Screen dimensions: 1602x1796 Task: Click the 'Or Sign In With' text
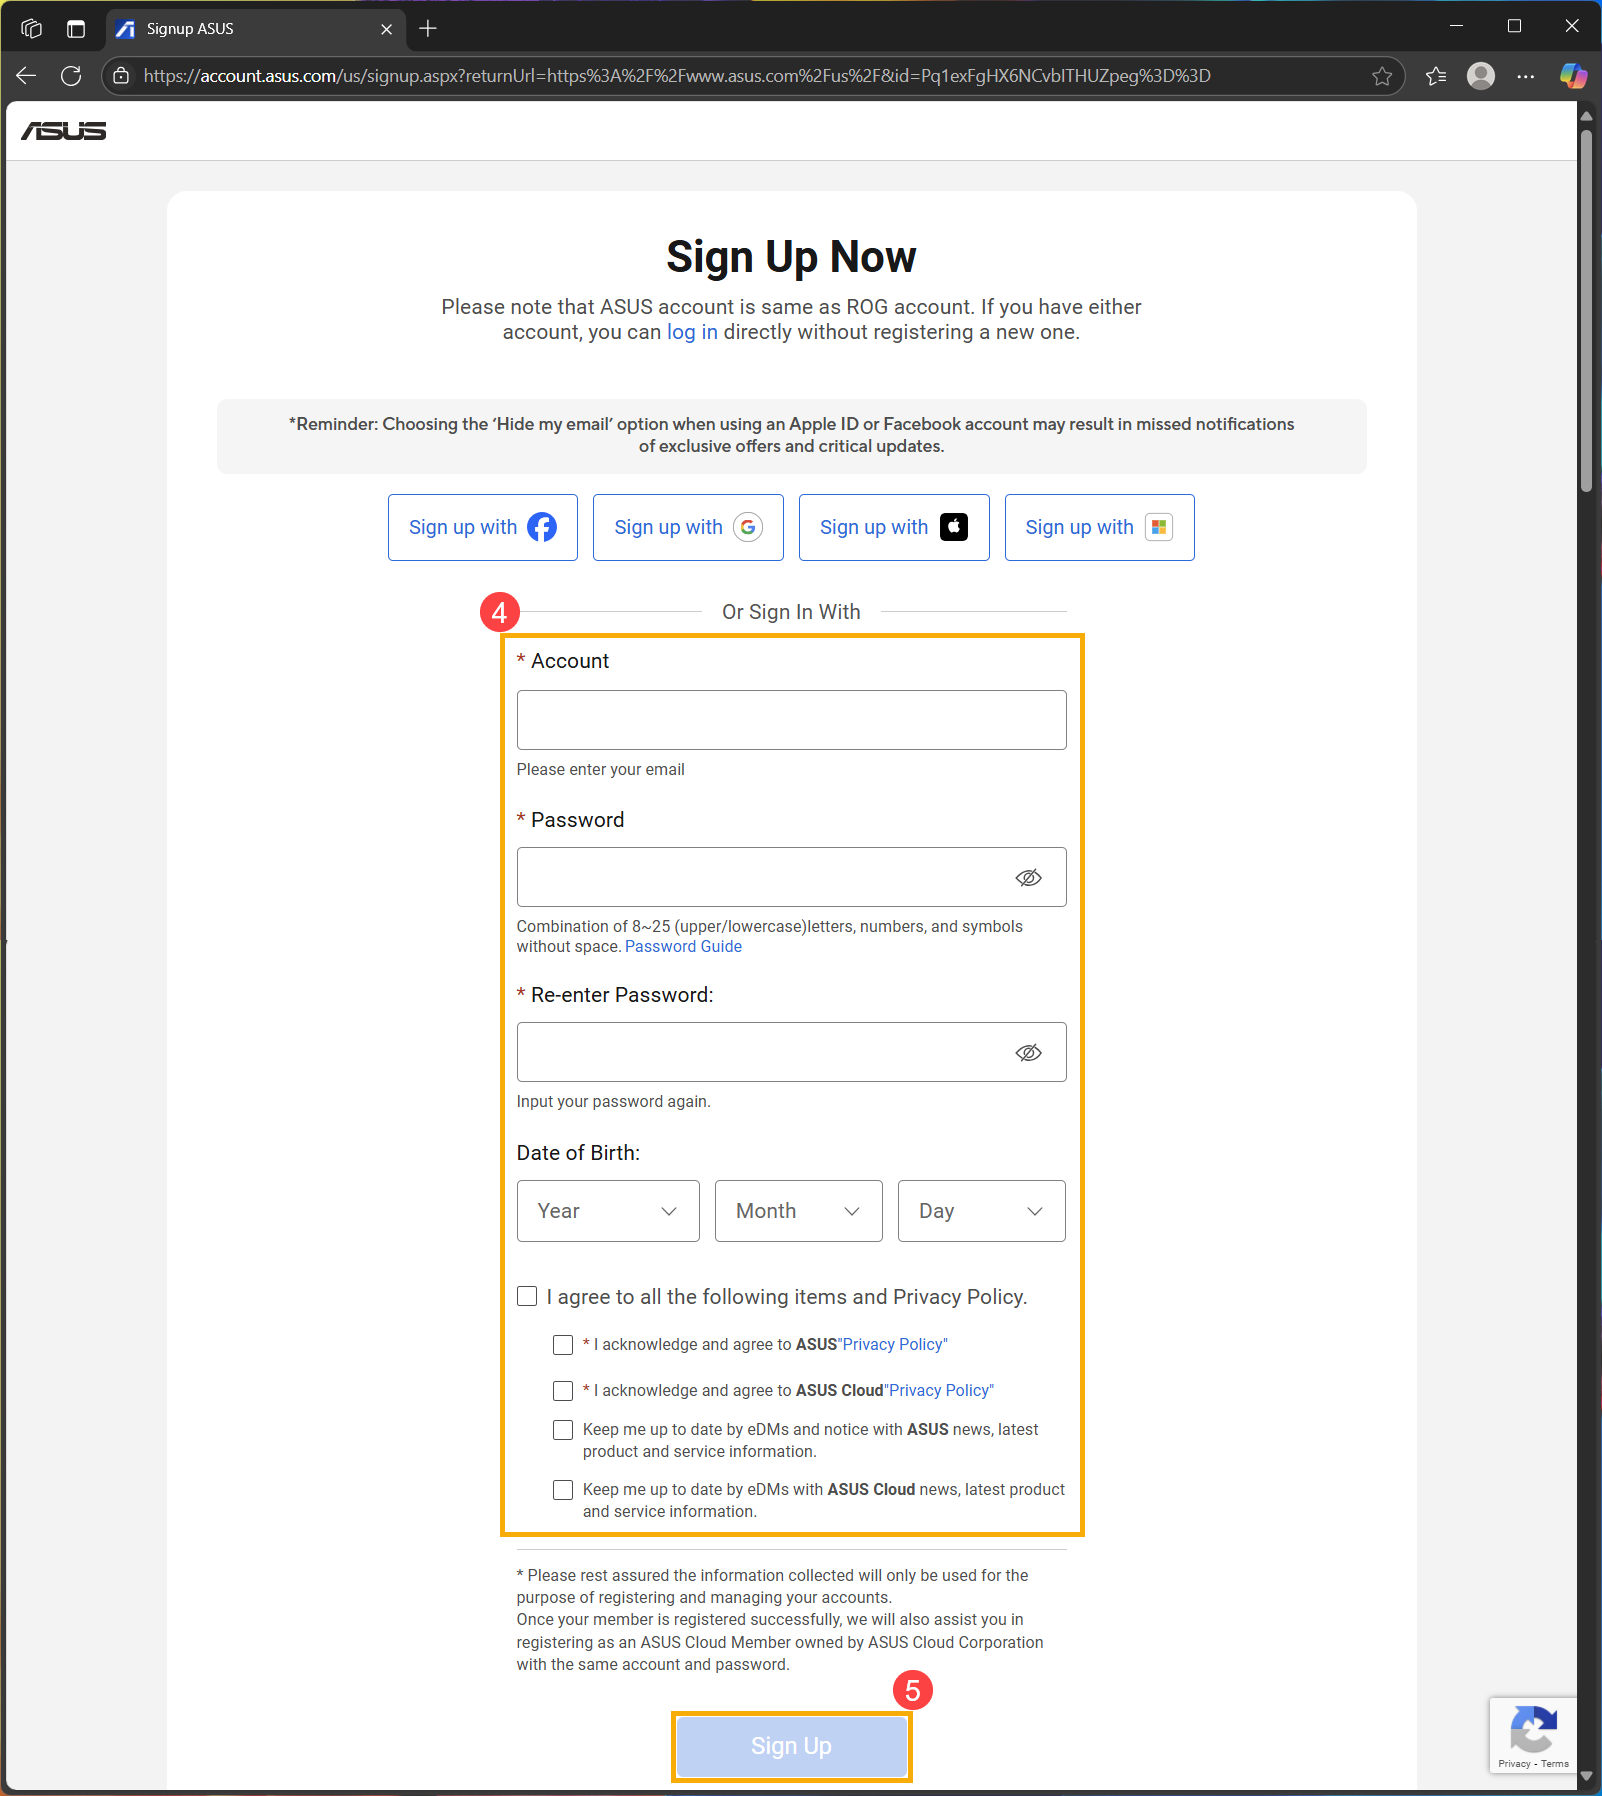(x=791, y=612)
